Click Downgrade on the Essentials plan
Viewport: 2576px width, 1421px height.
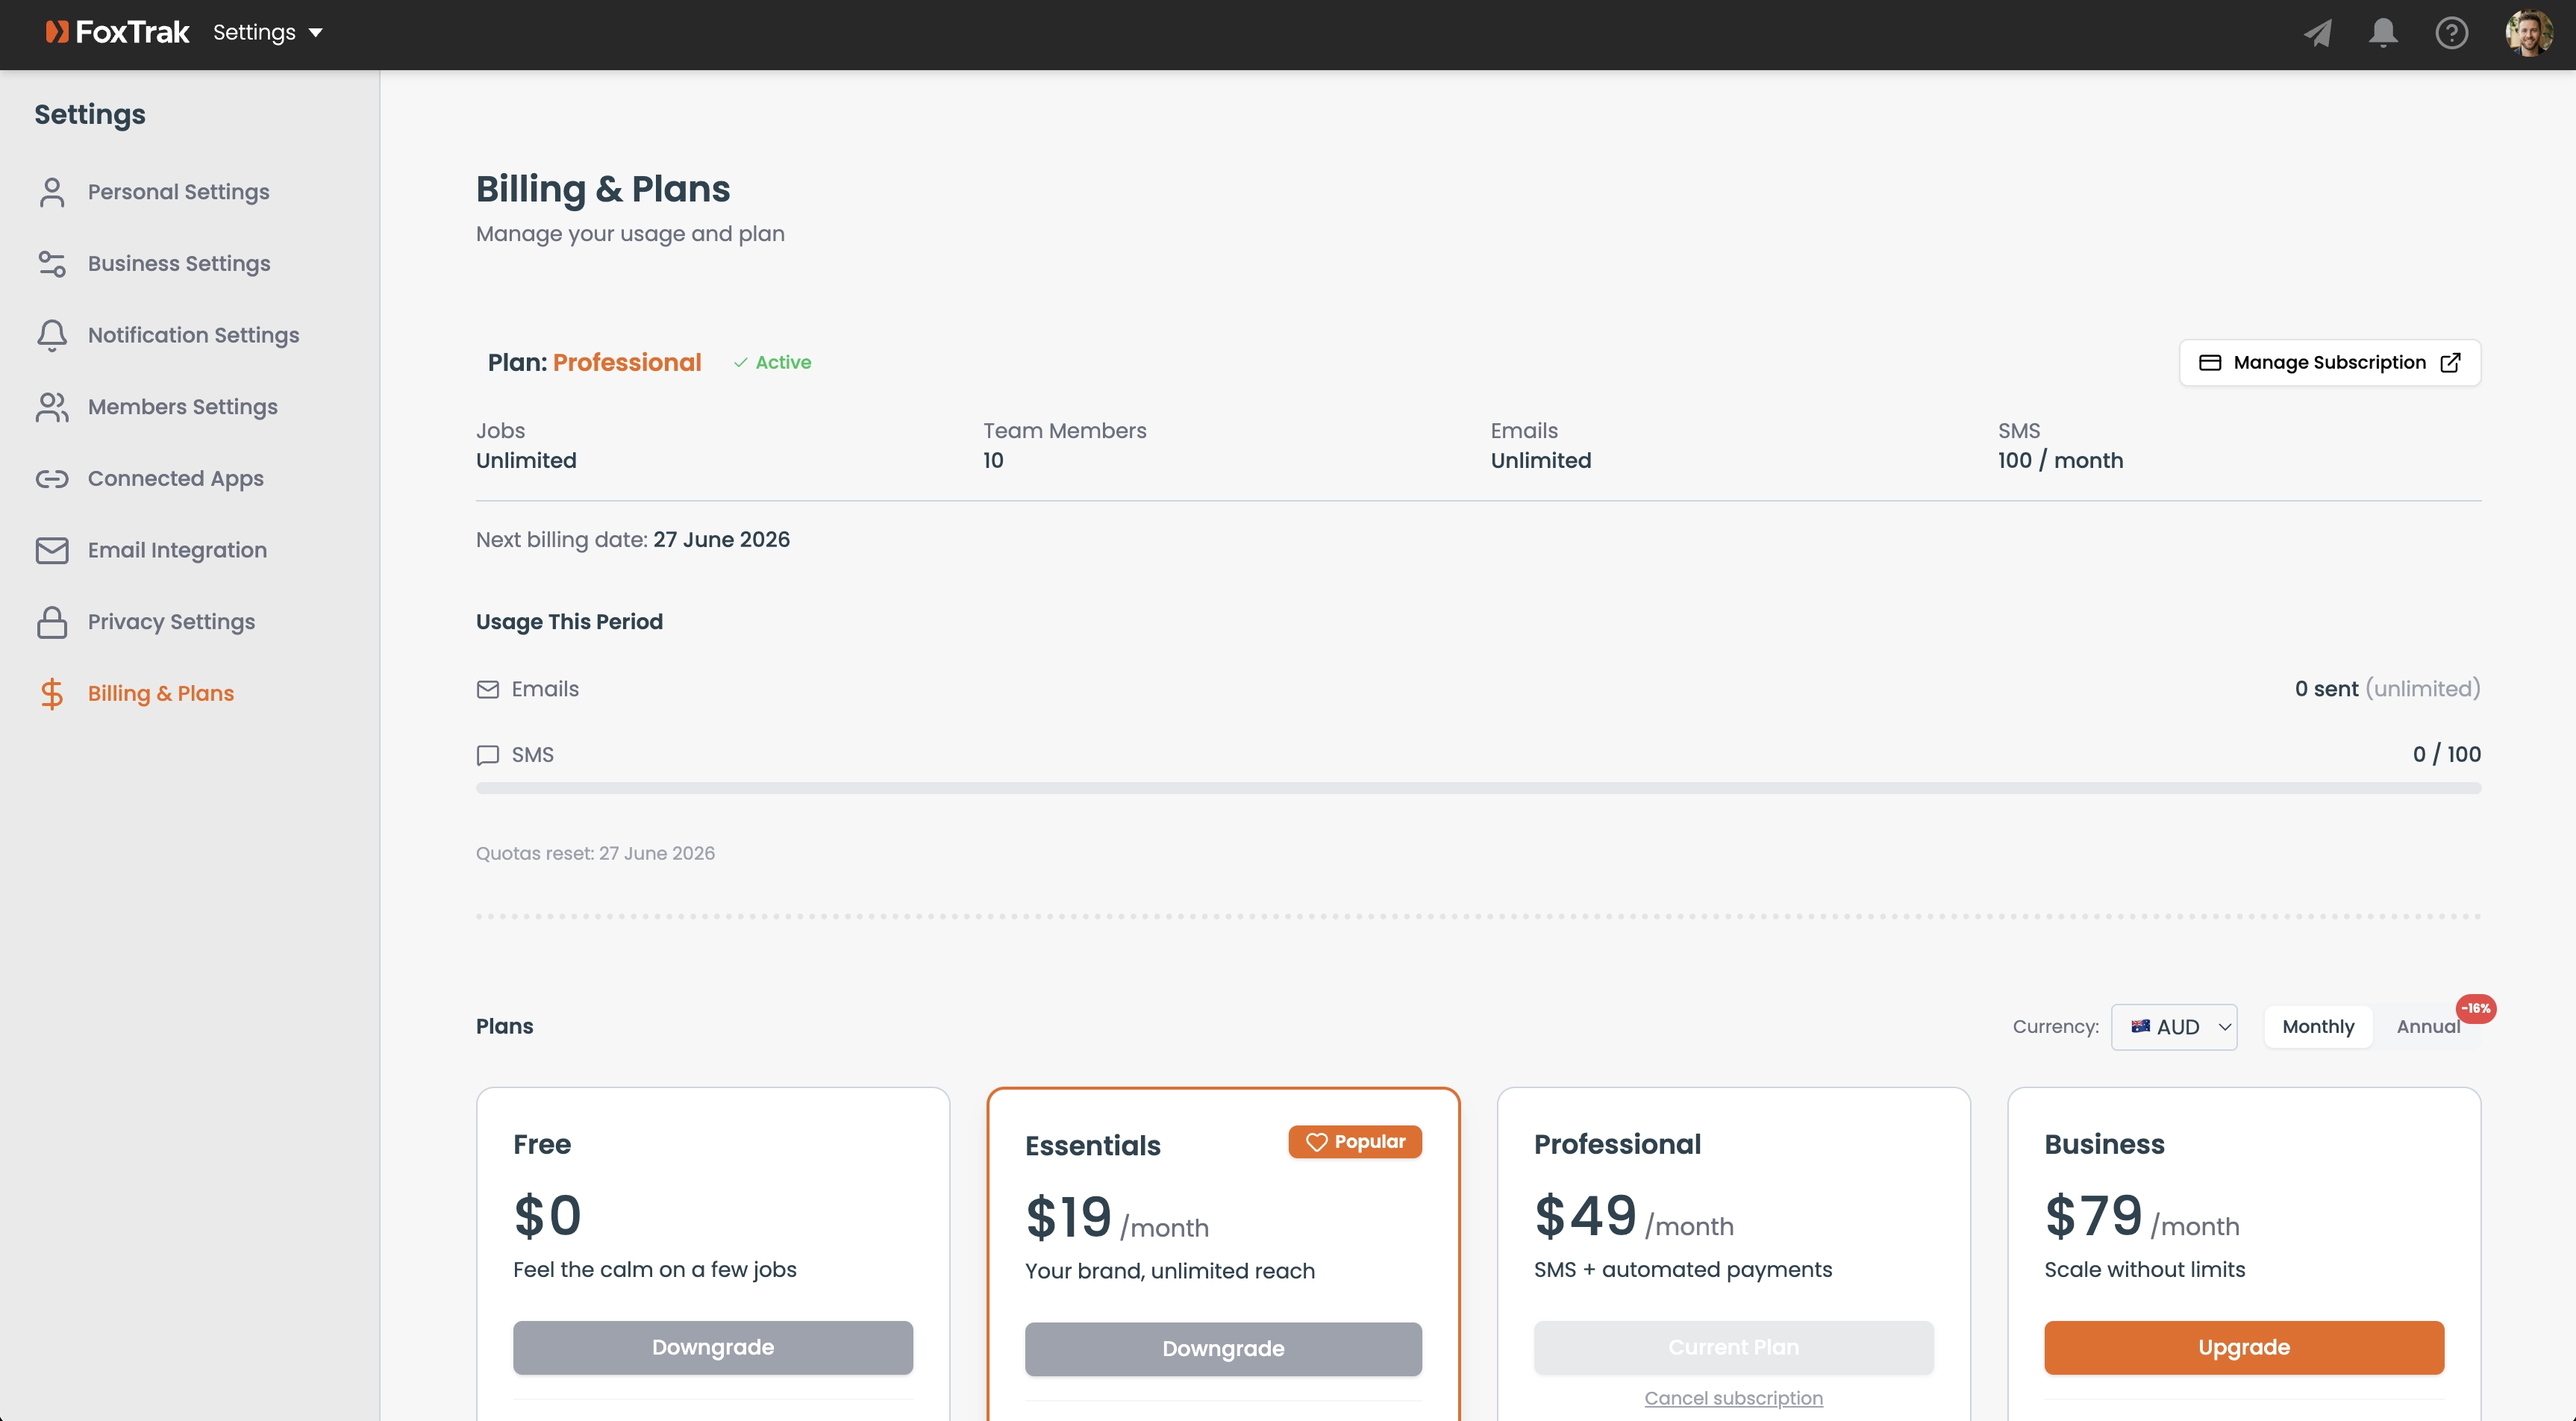click(x=1223, y=1349)
